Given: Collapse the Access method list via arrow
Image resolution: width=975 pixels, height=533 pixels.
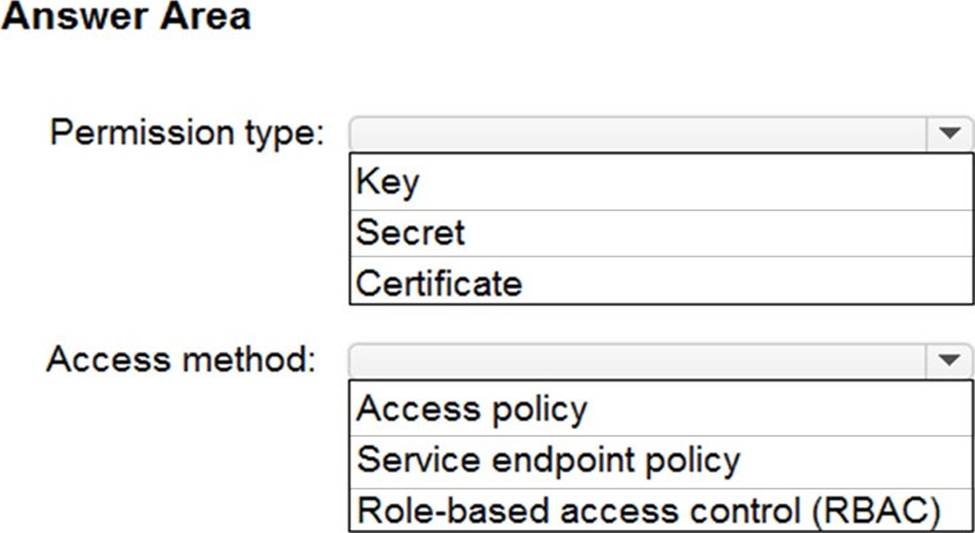Looking at the screenshot, I should [949, 360].
